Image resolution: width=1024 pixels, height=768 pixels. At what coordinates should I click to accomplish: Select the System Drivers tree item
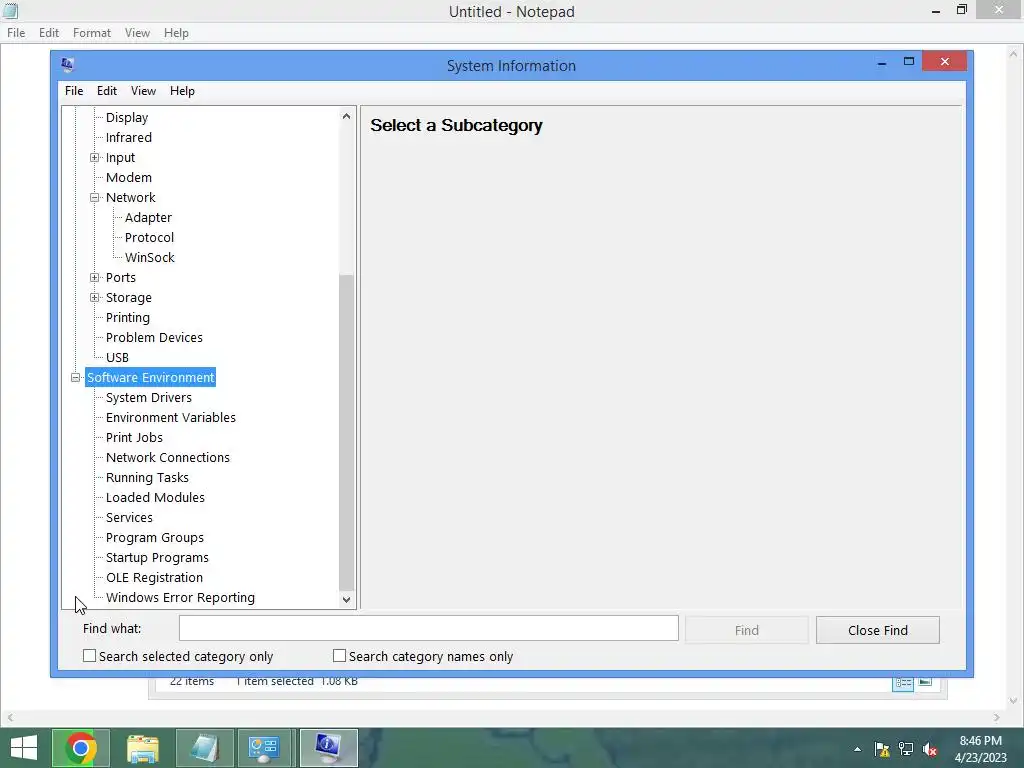click(148, 398)
